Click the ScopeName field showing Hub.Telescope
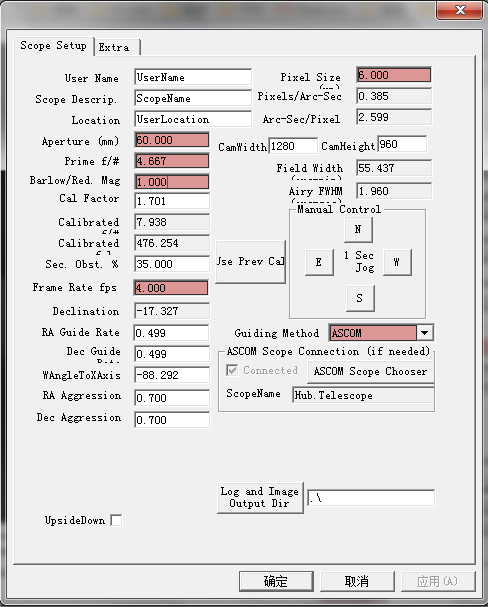Image resolution: width=488 pixels, height=607 pixels. [x=363, y=395]
